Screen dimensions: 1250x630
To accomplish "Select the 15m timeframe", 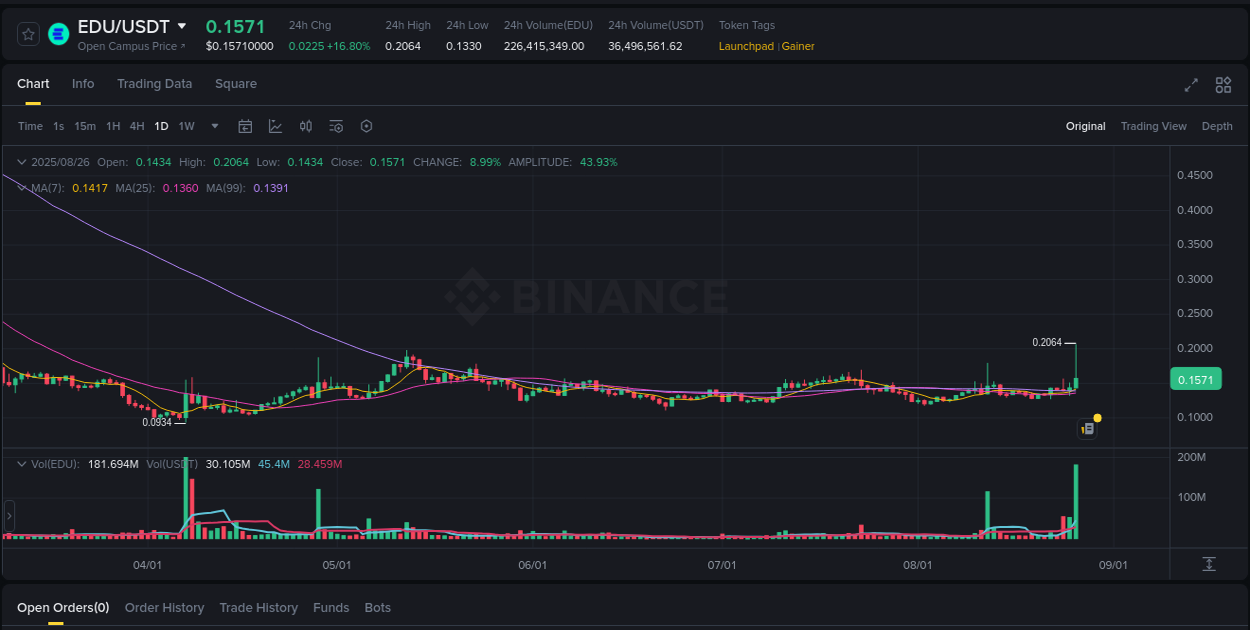I will pyautogui.click(x=86, y=126).
